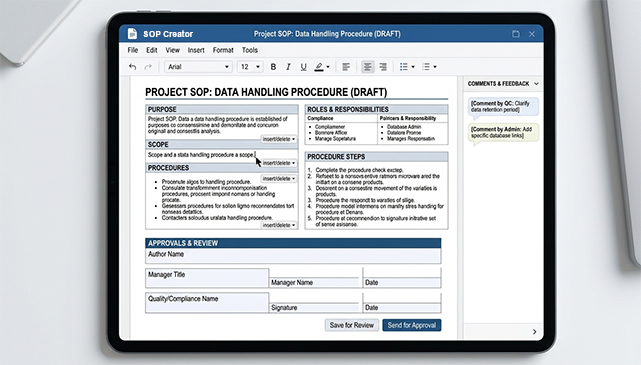Click the Date field beside Signature

[402, 307]
